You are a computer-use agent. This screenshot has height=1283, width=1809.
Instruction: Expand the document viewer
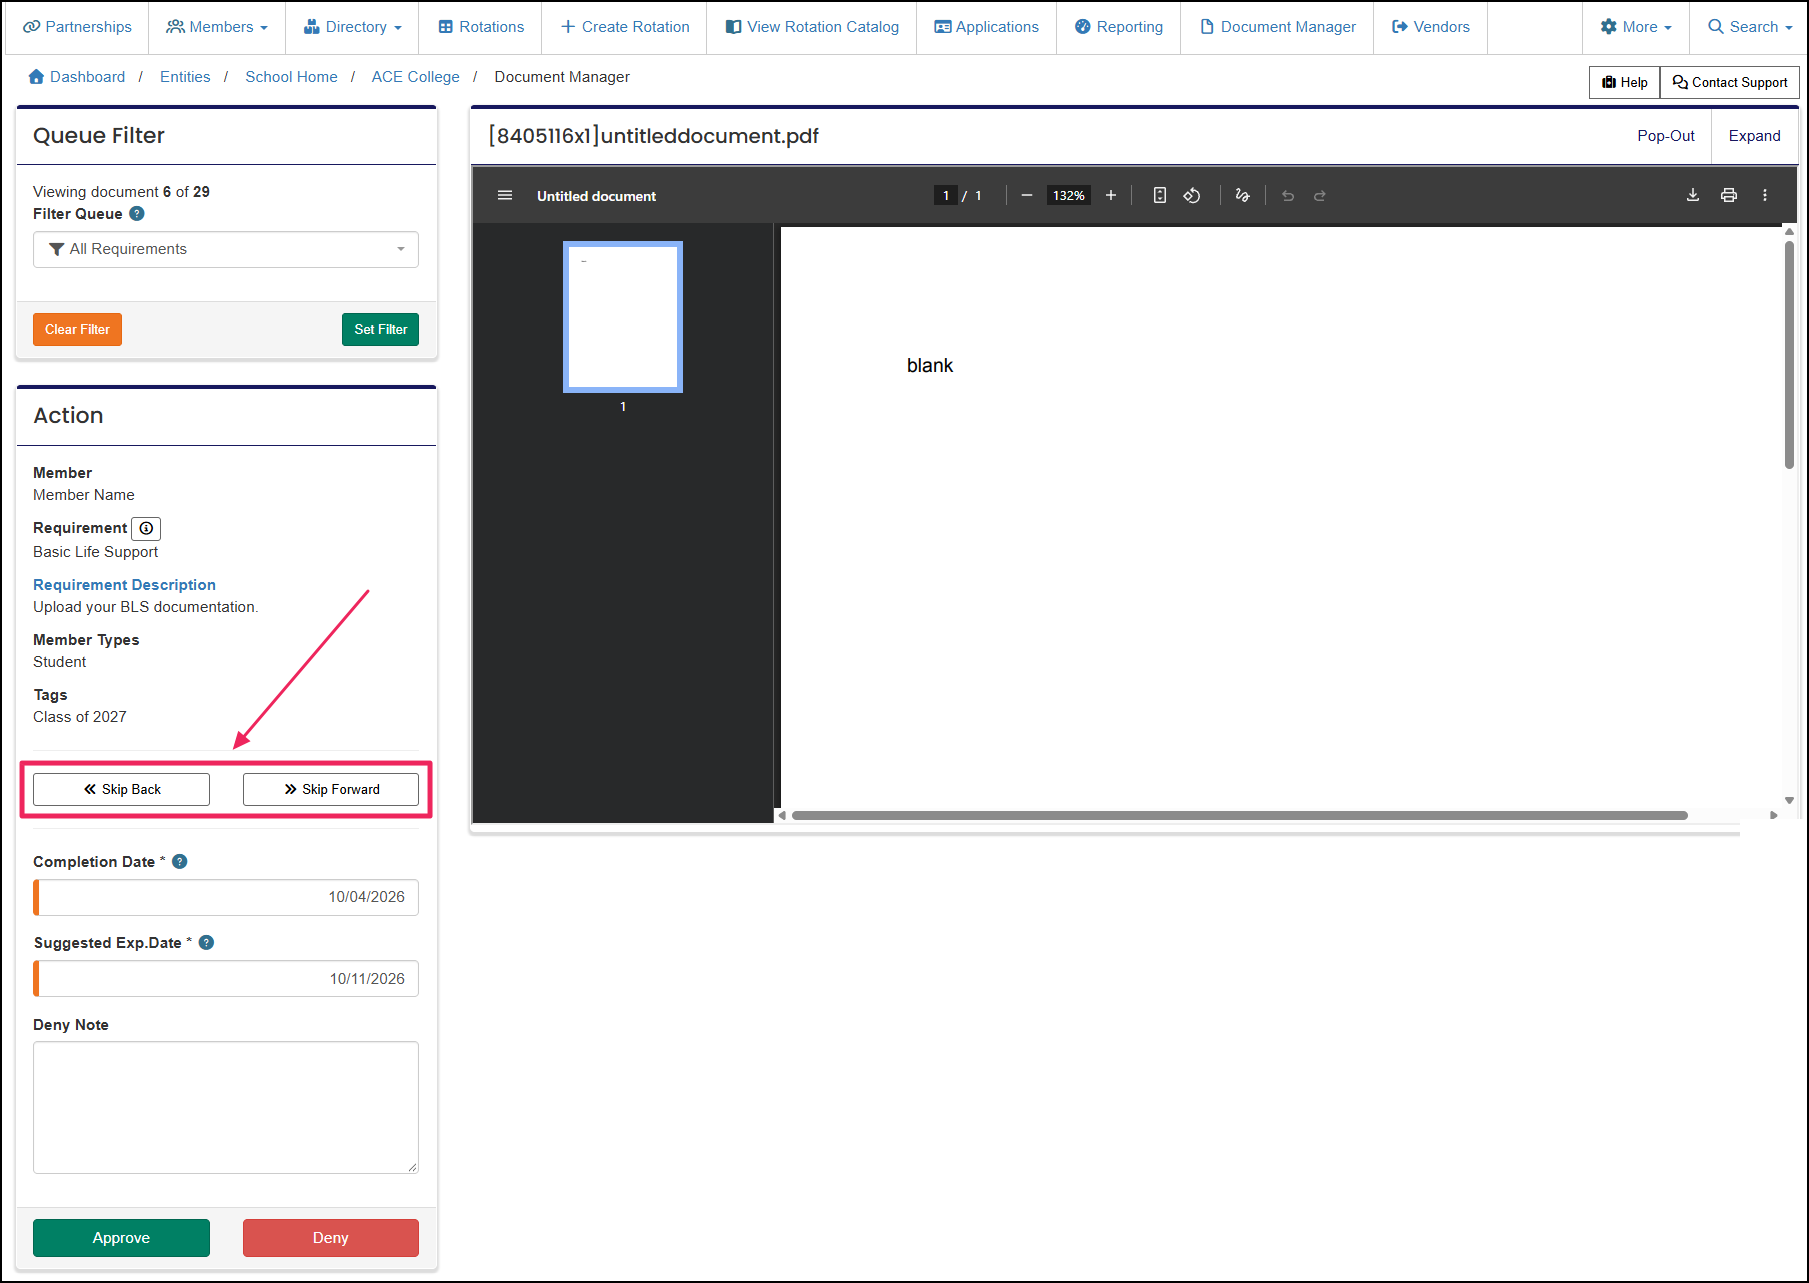pyautogui.click(x=1755, y=136)
